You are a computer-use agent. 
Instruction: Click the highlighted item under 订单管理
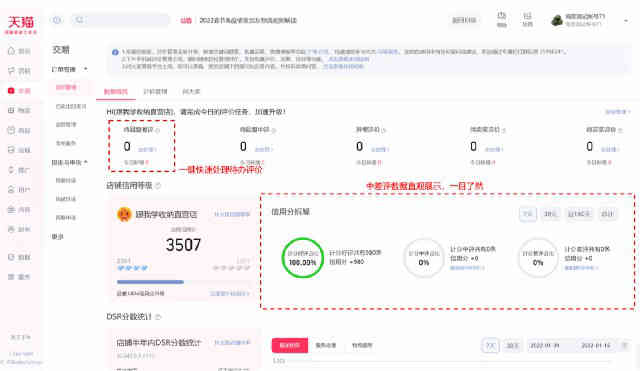(66, 87)
